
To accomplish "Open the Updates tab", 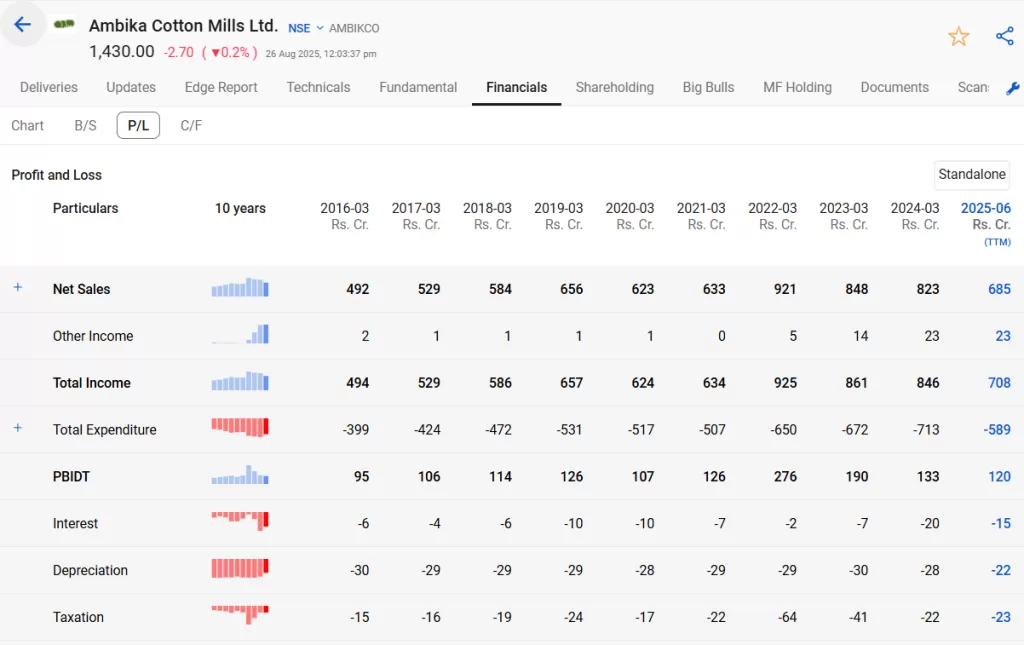I will (131, 87).
